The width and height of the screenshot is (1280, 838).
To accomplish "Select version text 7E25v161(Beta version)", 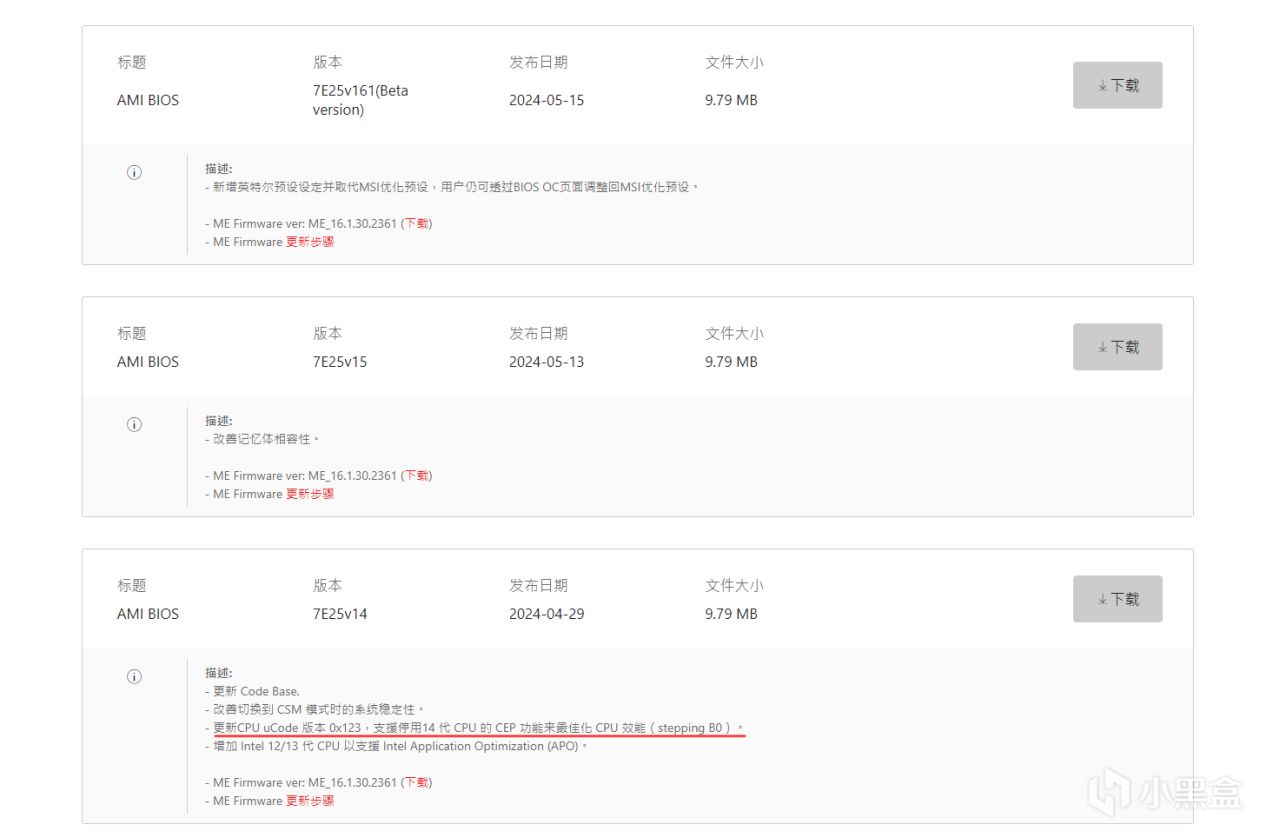I will pyautogui.click(x=361, y=100).
